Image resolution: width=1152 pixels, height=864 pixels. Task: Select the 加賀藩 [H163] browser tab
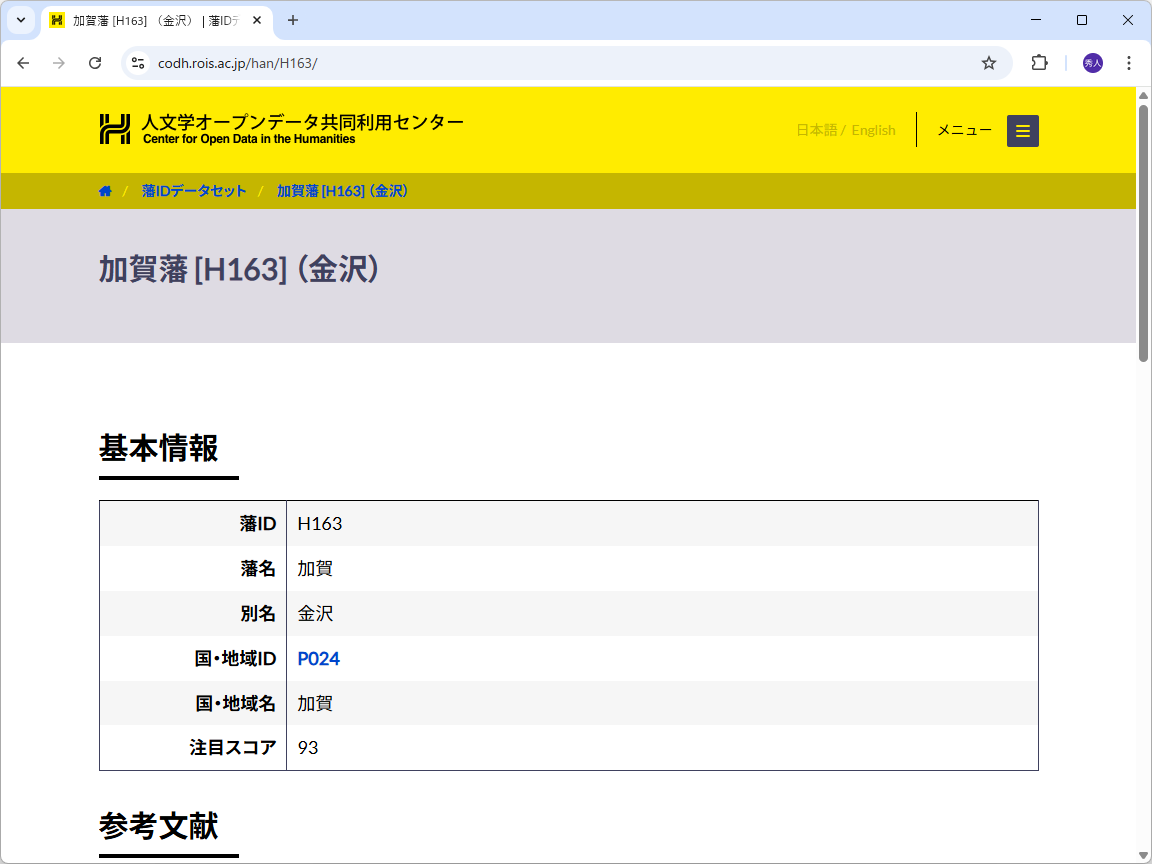[x=156, y=21]
